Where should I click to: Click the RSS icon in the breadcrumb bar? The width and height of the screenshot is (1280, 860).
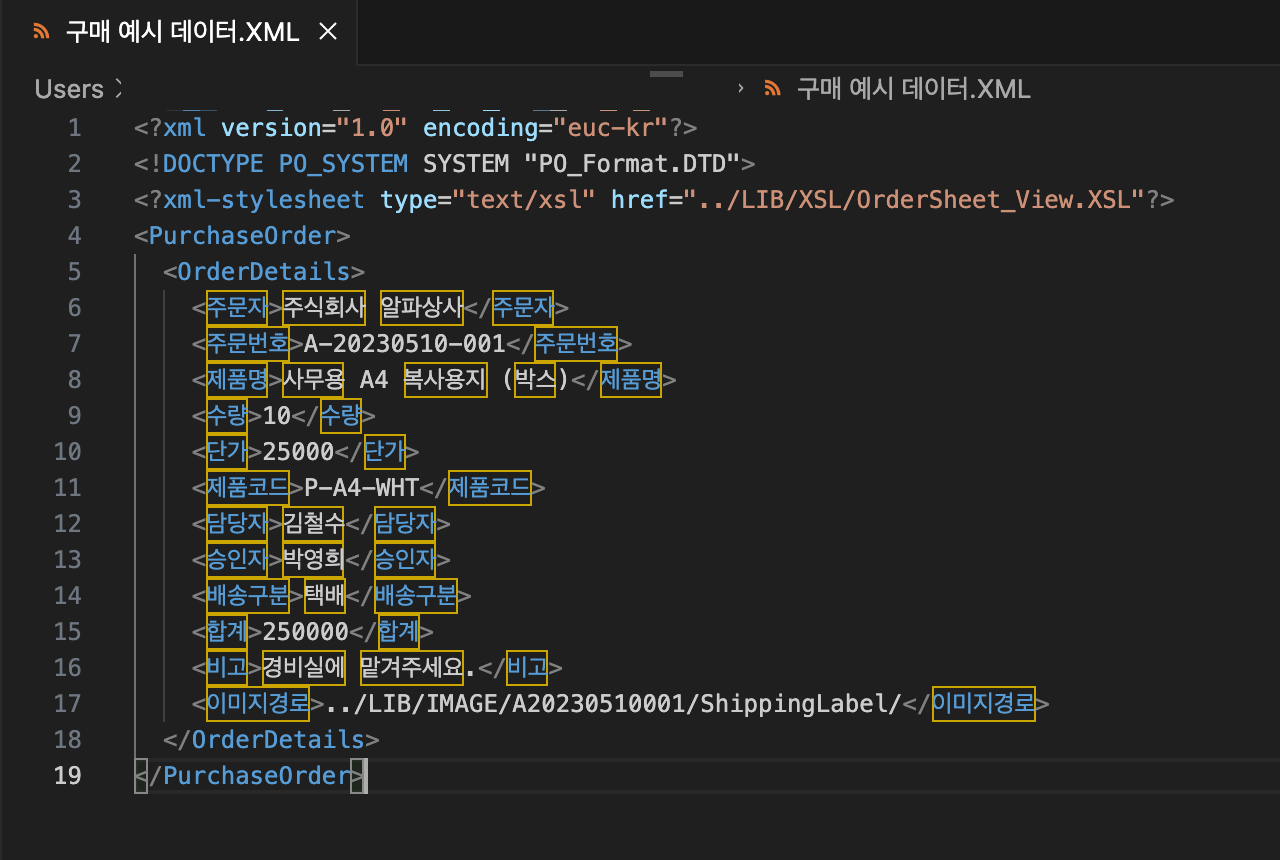(772, 88)
